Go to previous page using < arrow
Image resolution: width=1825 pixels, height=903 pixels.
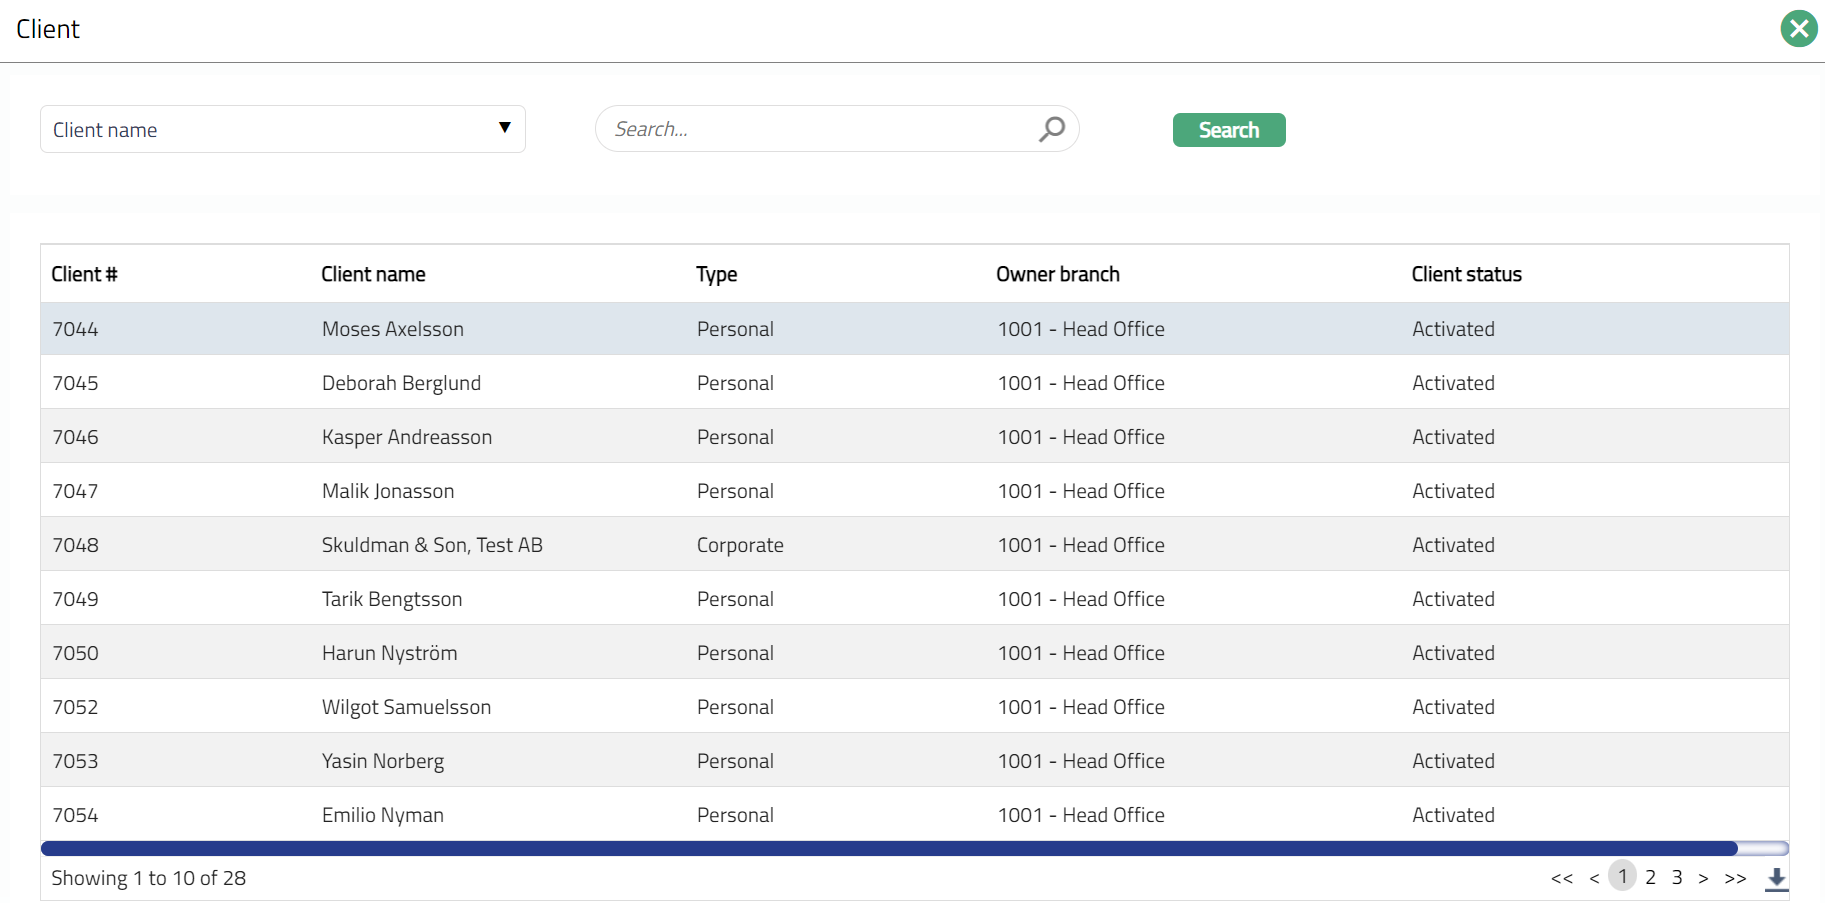(1594, 878)
